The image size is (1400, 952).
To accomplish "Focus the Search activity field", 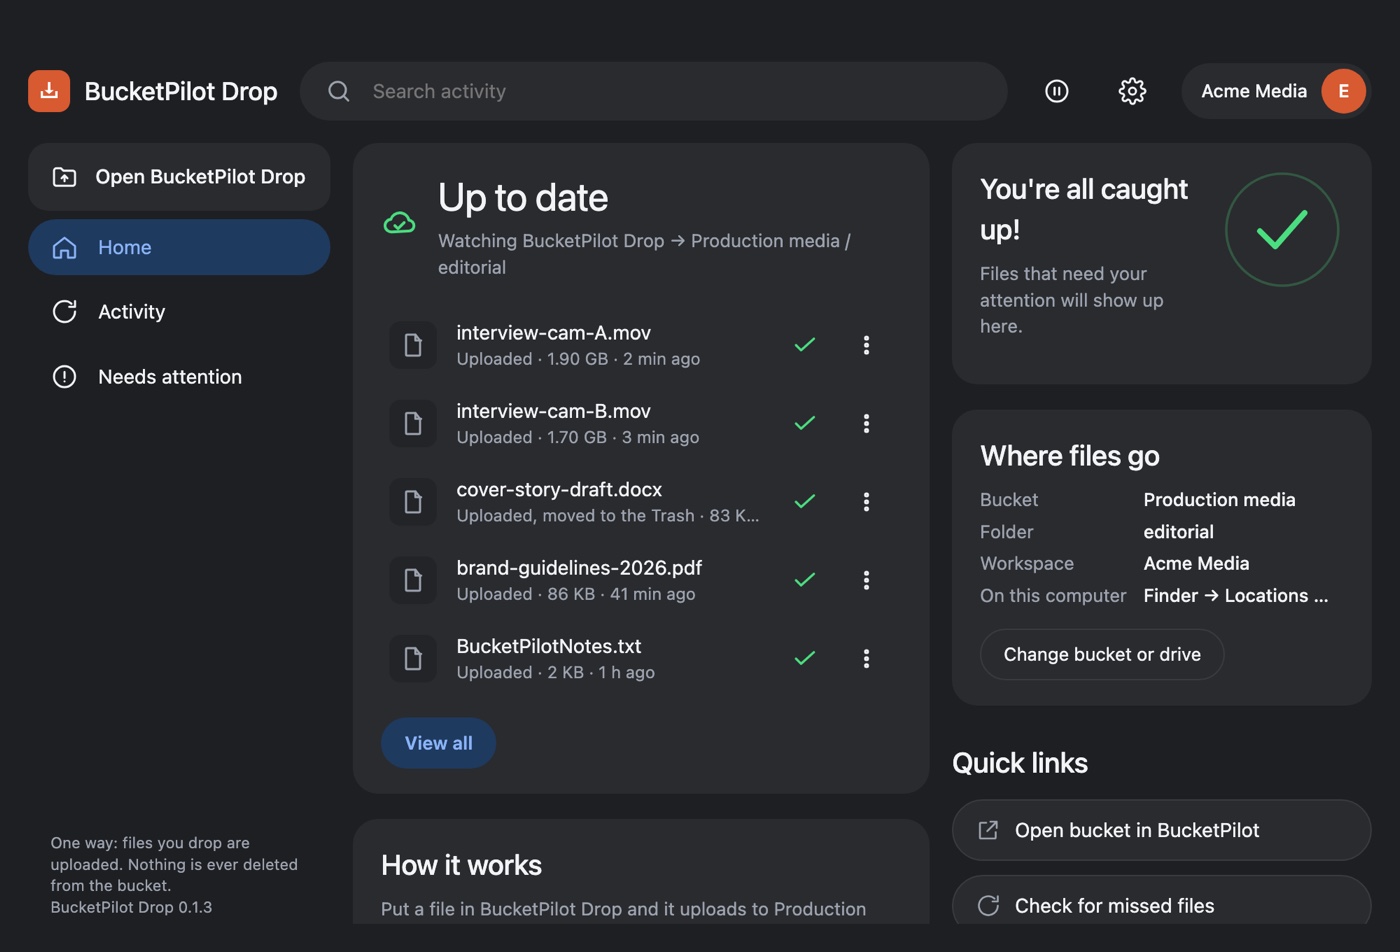I will [x=653, y=91].
